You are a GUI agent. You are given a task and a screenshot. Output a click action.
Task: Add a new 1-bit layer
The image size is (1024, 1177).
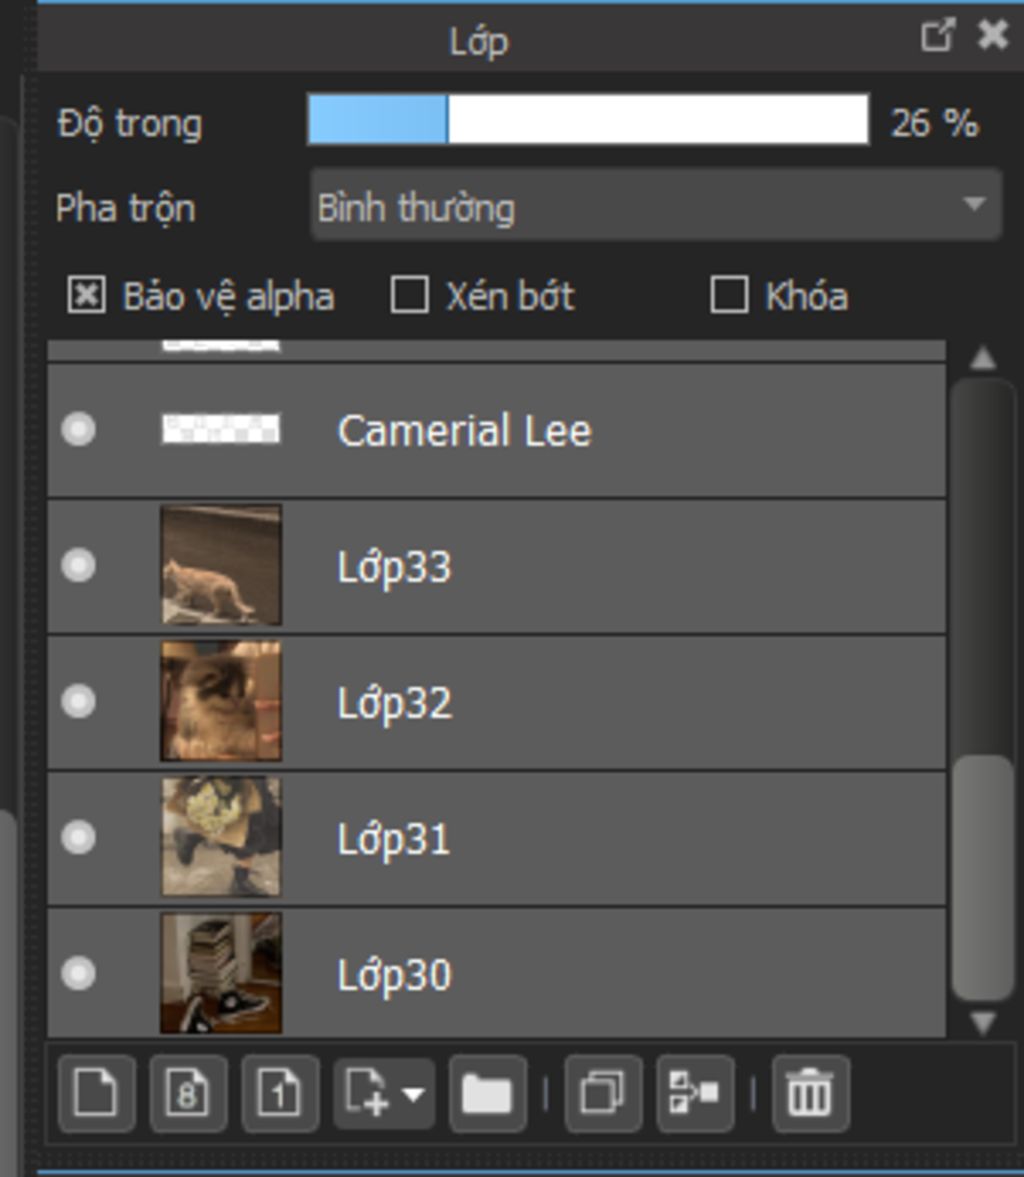pyautogui.click(x=279, y=1093)
